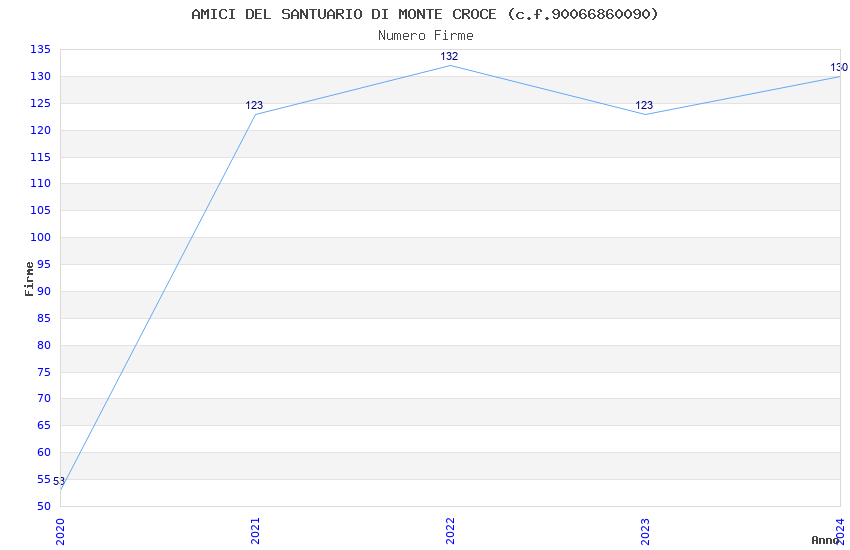850x550 pixels.
Task: Click the data label 130 at year 2024
Action: pos(839,67)
